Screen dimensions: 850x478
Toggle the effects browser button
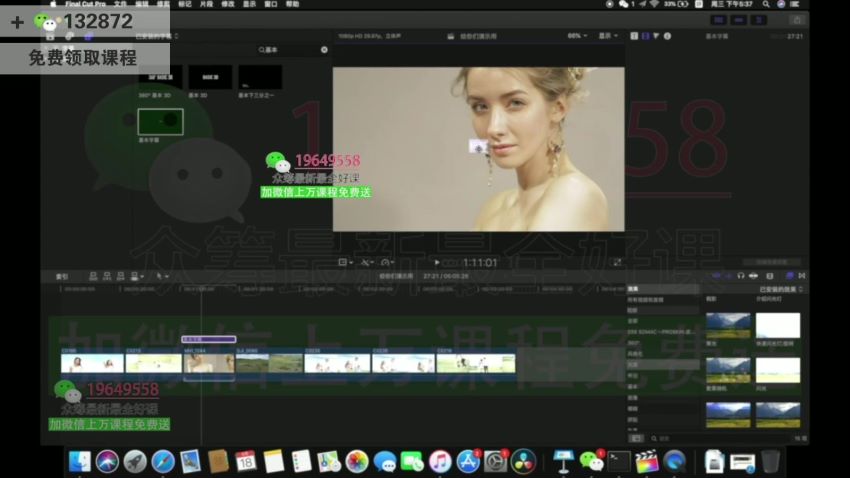[x=790, y=275]
